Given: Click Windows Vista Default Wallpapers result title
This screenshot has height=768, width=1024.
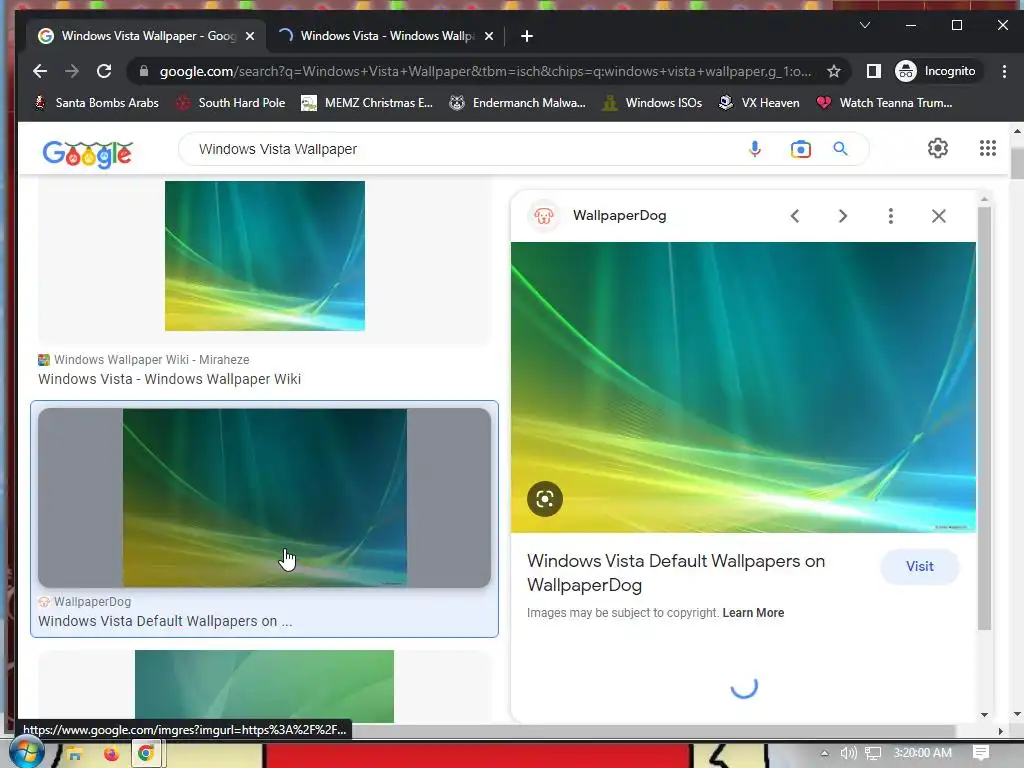Looking at the screenshot, I should click(x=165, y=621).
